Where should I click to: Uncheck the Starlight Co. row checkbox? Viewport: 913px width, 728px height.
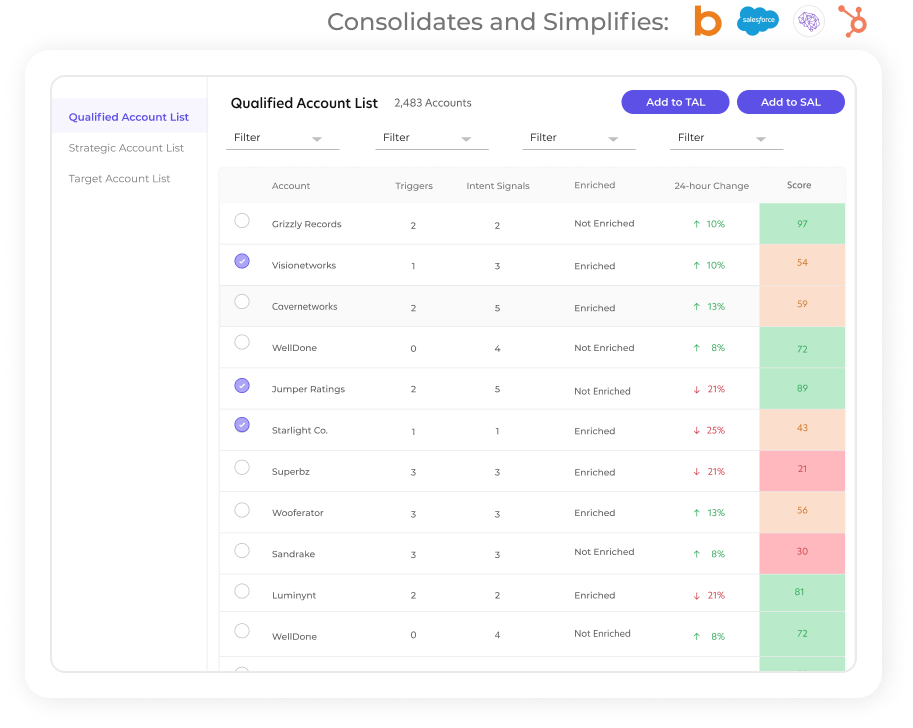tap(242, 425)
